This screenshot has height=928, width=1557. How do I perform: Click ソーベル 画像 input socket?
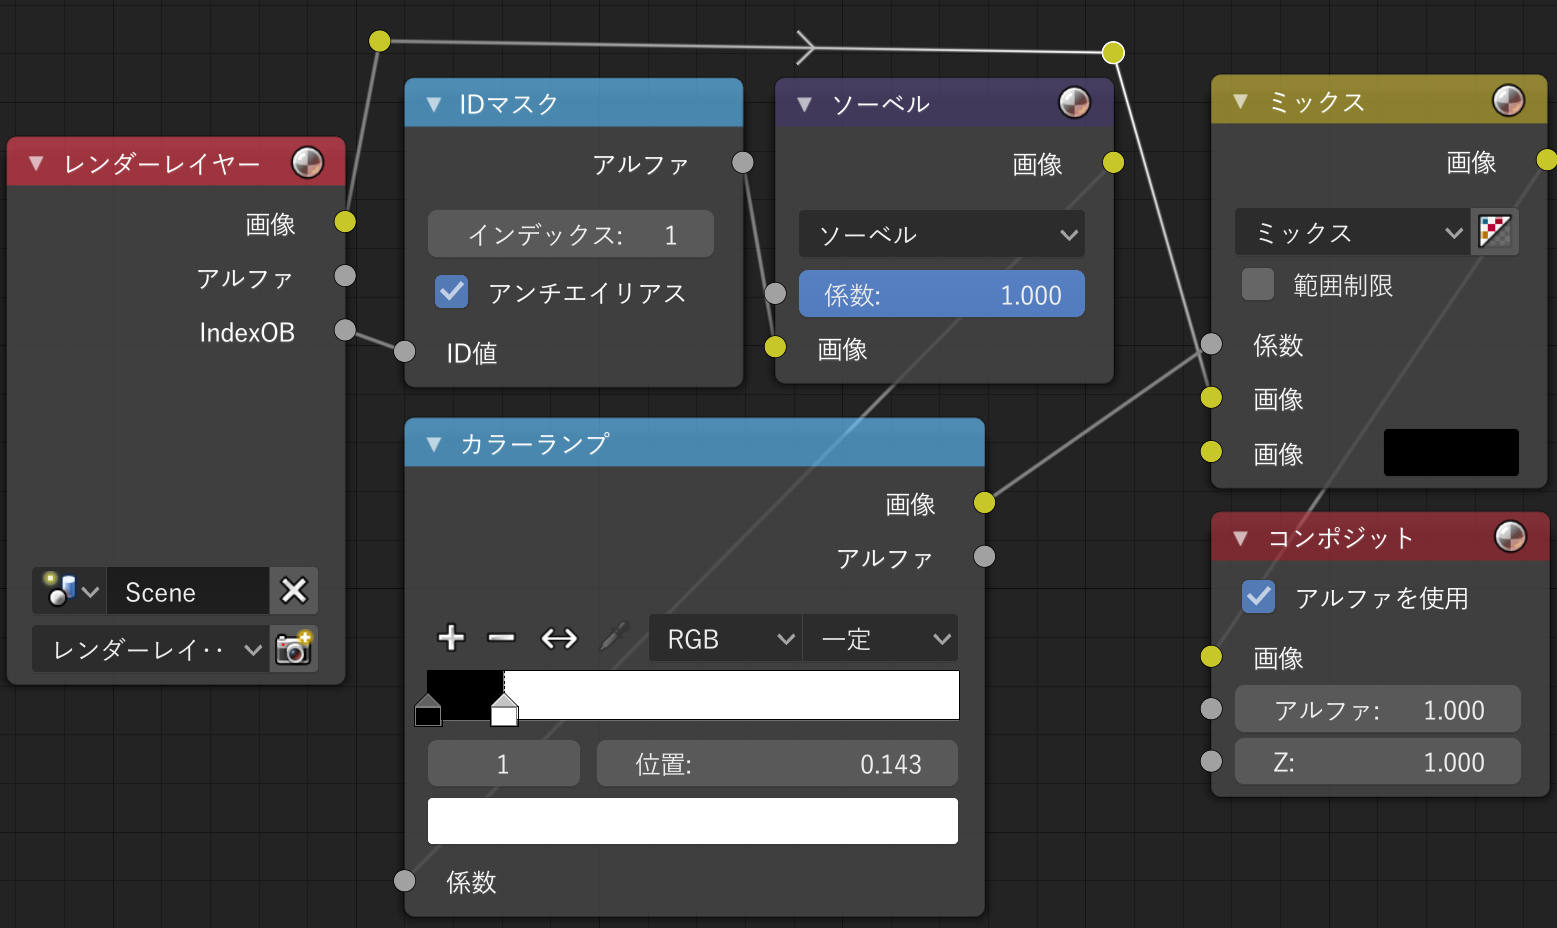pyautogui.click(x=775, y=347)
